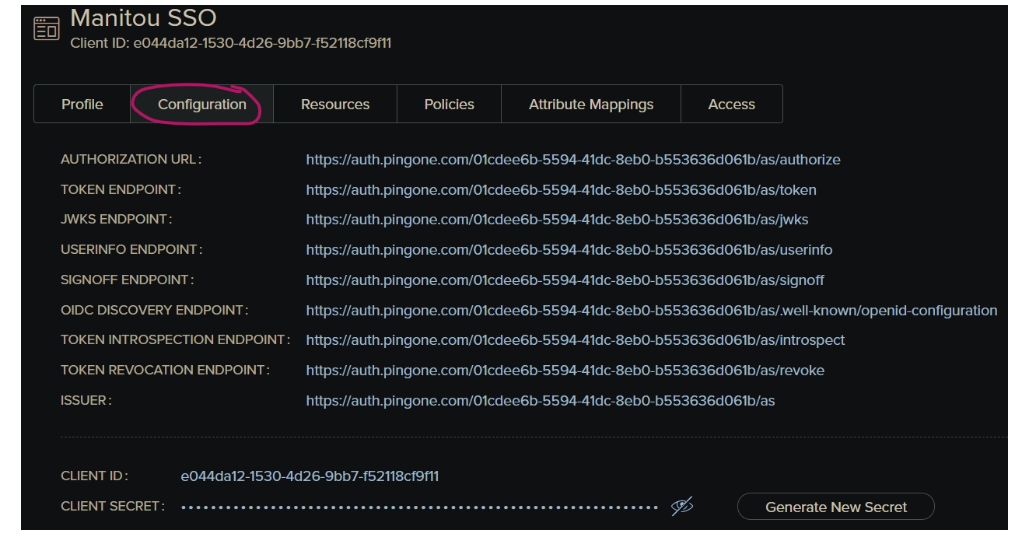Click the ISSUER label

click(86, 400)
